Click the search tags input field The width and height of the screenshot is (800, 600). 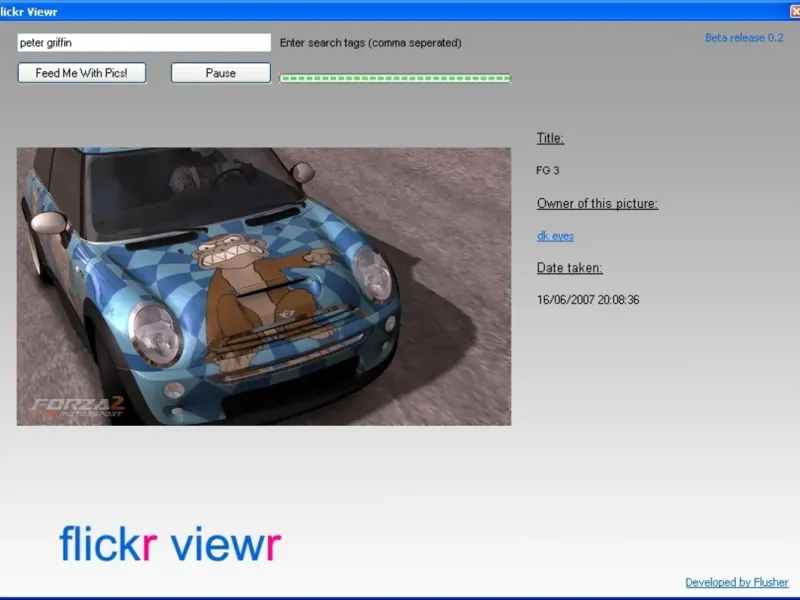click(144, 43)
